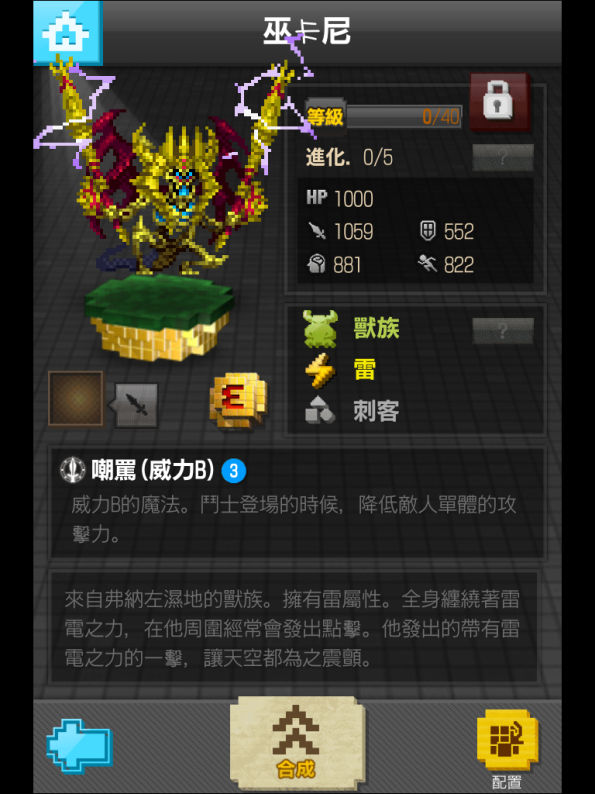Tap the defense stat 552 shield icon
This screenshot has width=595, height=794.
pyautogui.click(x=428, y=231)
